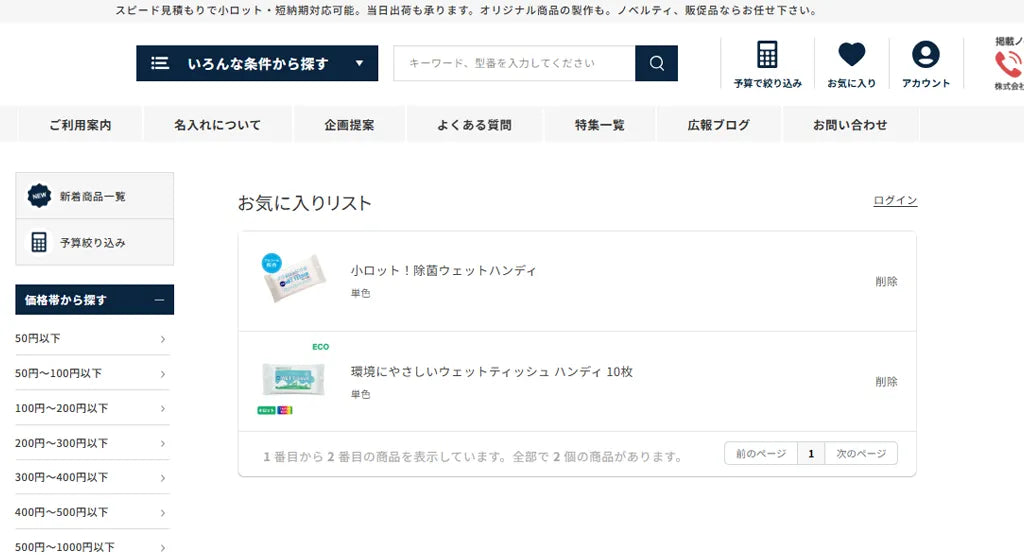Viewport: 1024px width, 555px height.
Task: Open the budget filter calculator icon in header
Action: [x=767, y=55]
